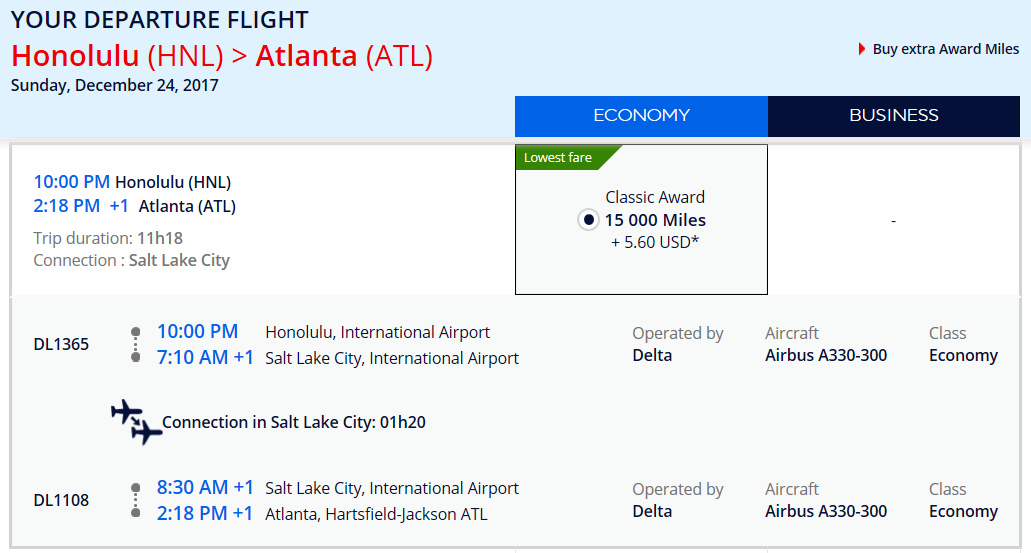
Task: Select the Classic Award radio button
Action: 588,220
